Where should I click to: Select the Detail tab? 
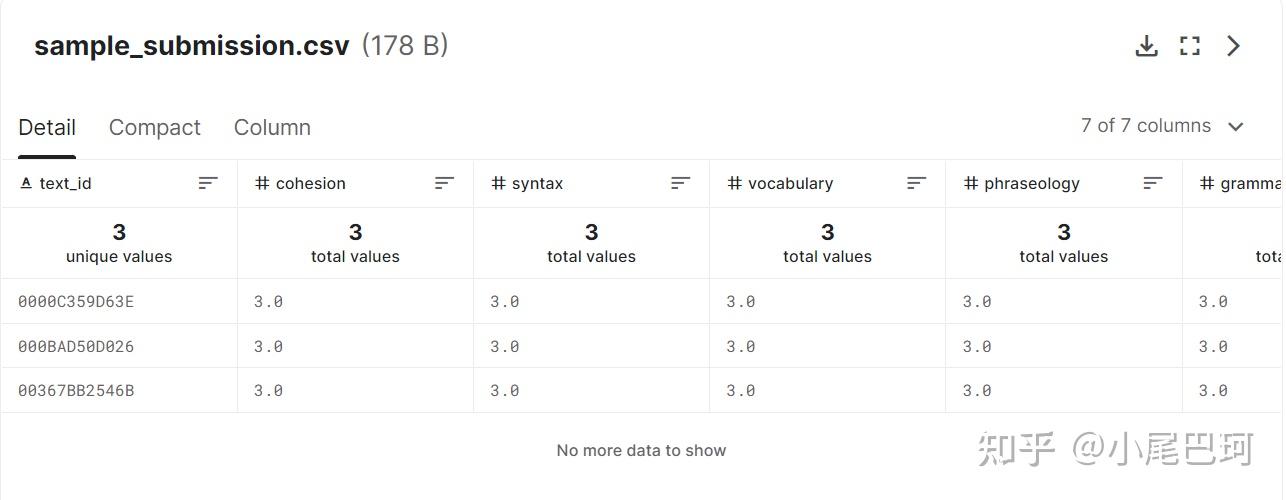coord(47,128)
